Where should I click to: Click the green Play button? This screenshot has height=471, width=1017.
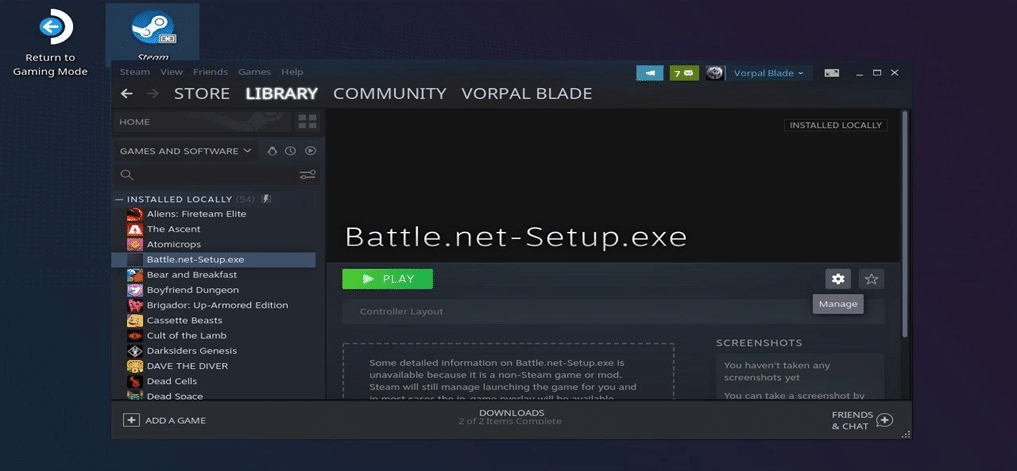[x=387, y=279]
